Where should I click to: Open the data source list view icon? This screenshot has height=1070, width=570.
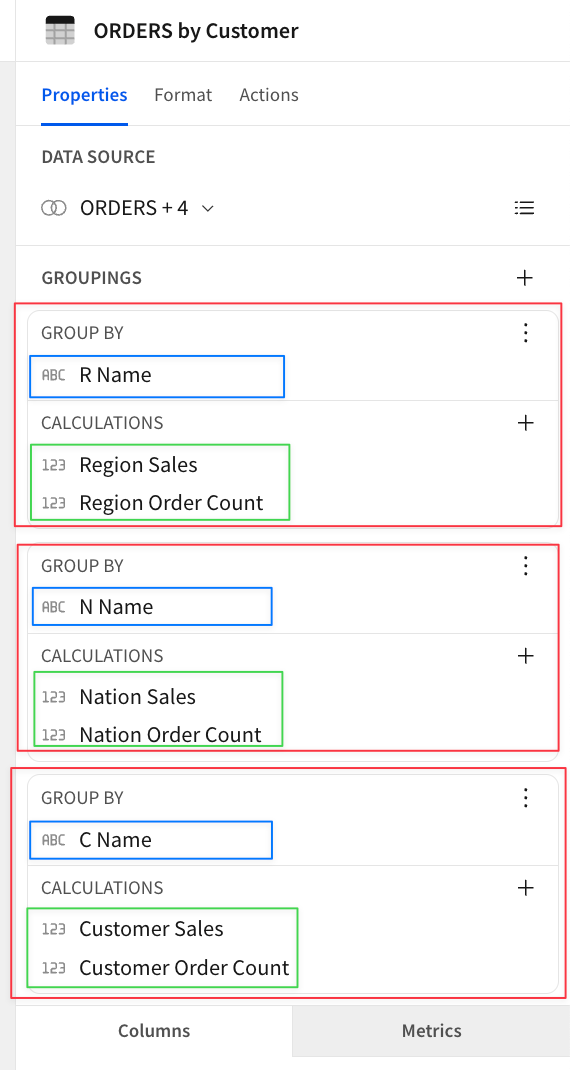coord(524,208)
